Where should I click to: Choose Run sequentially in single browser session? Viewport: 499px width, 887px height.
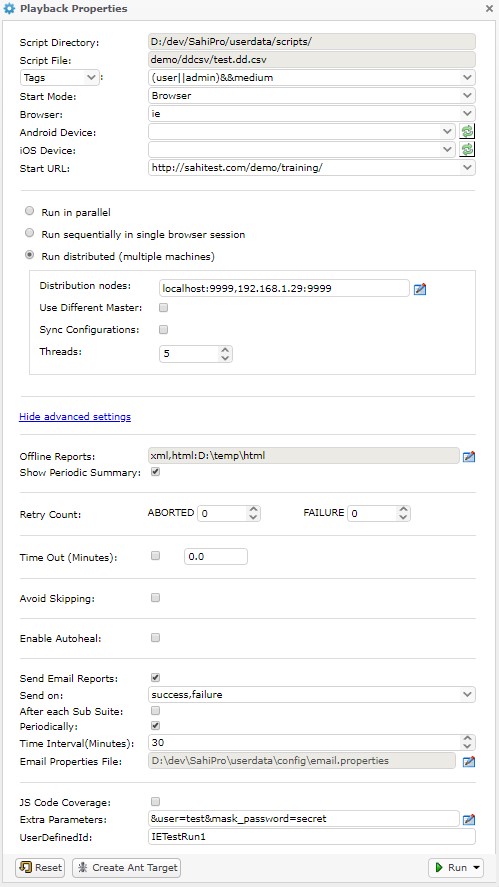coord(29,232)
